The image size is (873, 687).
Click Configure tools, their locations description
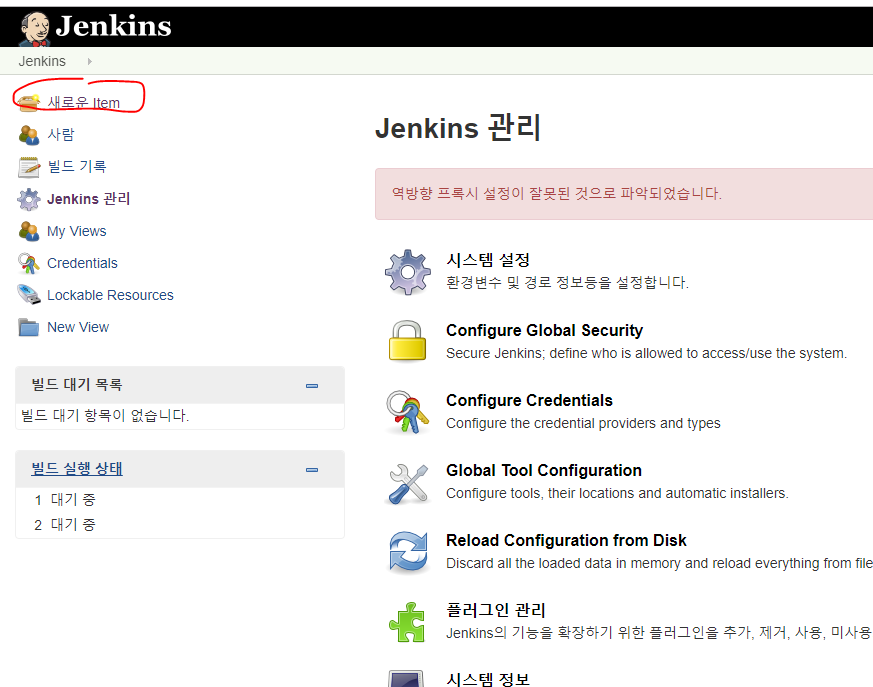pos(617,493)
